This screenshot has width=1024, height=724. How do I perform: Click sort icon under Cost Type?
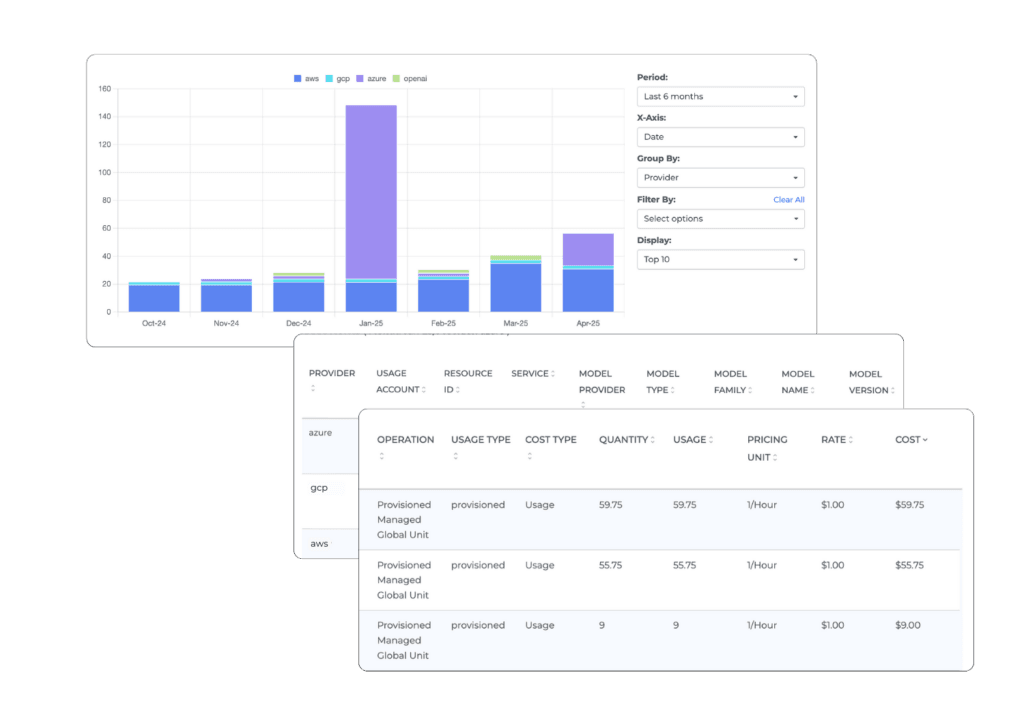pos(529,457)
